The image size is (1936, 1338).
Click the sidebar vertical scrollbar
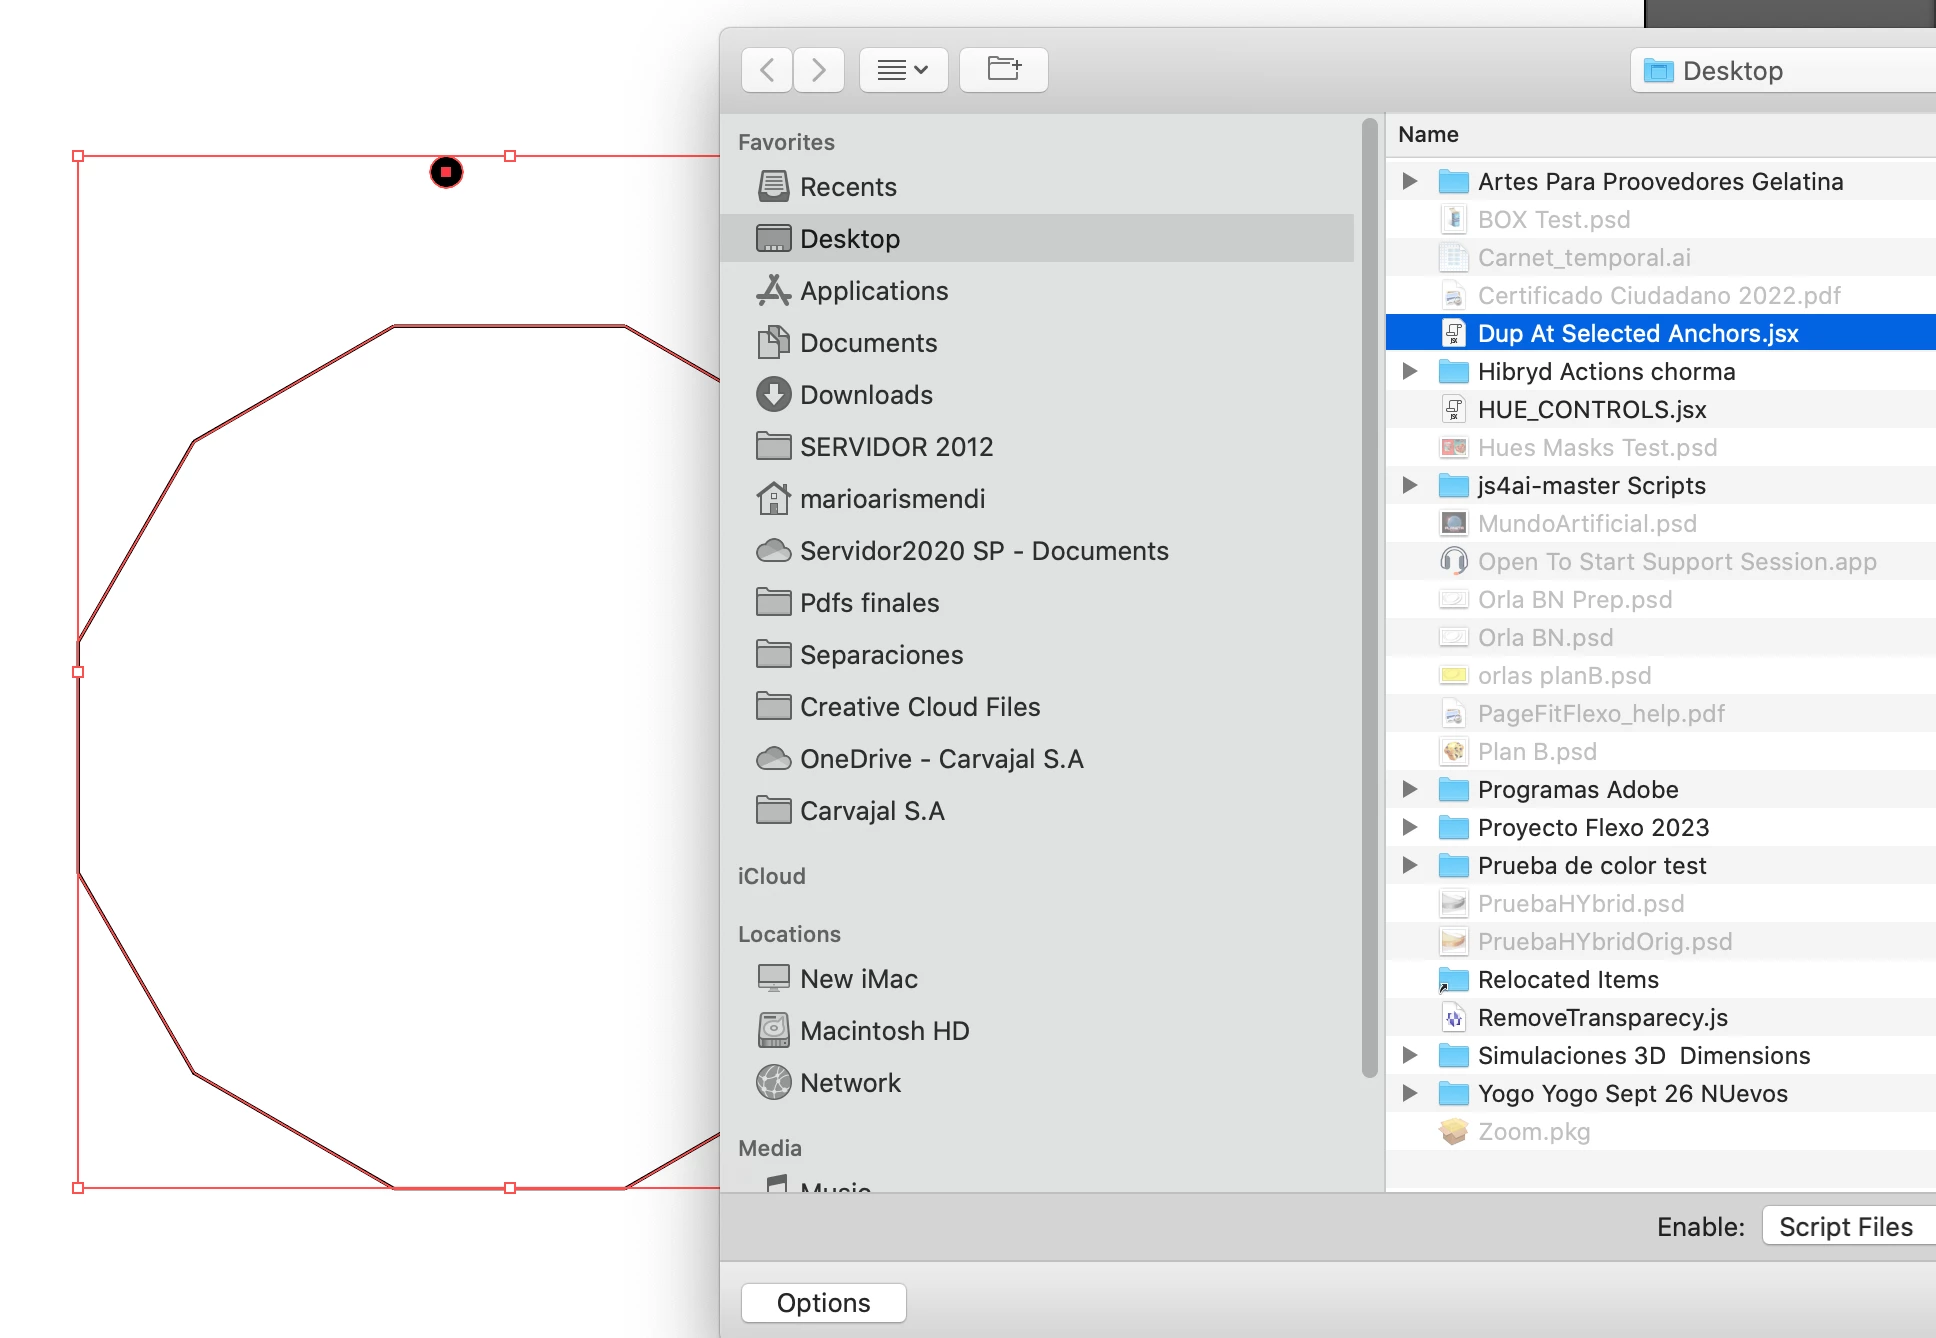click(1369, 600)
